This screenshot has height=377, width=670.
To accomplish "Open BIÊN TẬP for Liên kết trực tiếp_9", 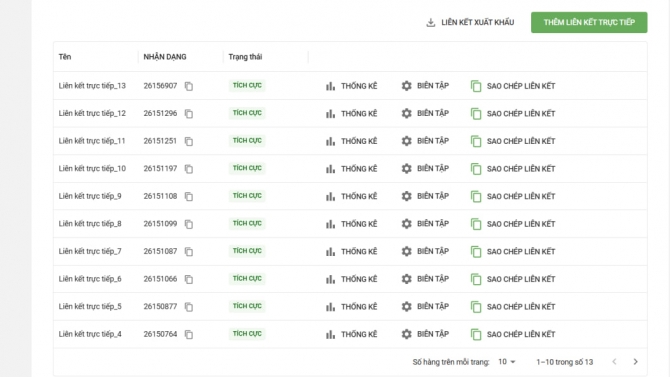I will point(425,196).
